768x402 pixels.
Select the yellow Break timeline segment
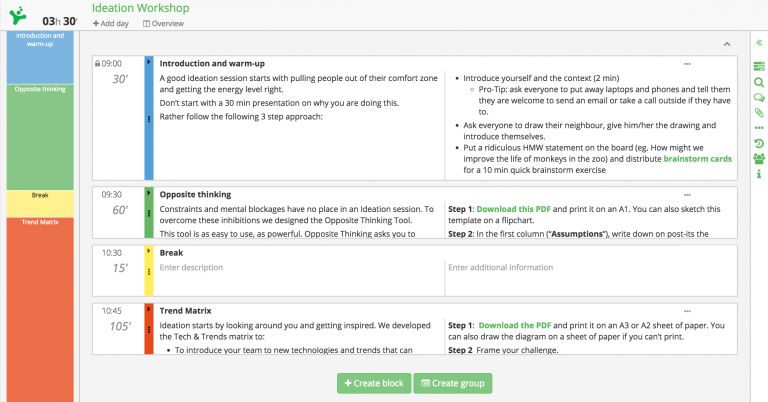click(40, 204)
